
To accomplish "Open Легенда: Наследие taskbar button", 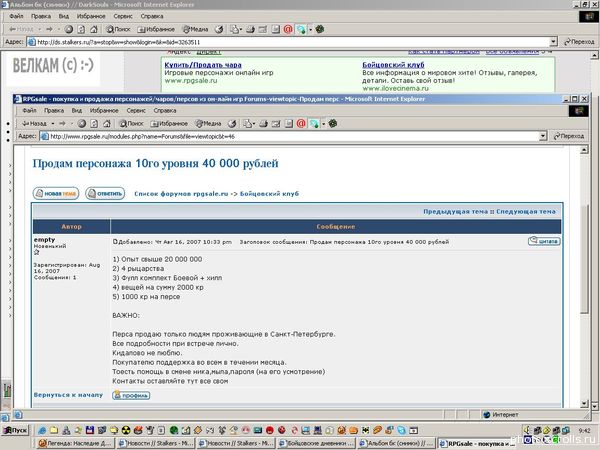I will click(75, 443).
